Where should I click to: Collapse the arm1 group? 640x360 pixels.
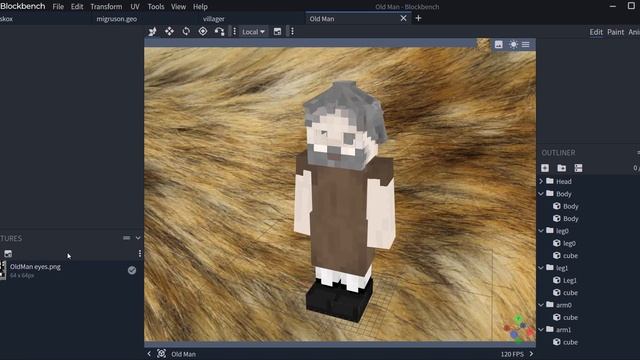pyautogui.click(x=541, y=329)
